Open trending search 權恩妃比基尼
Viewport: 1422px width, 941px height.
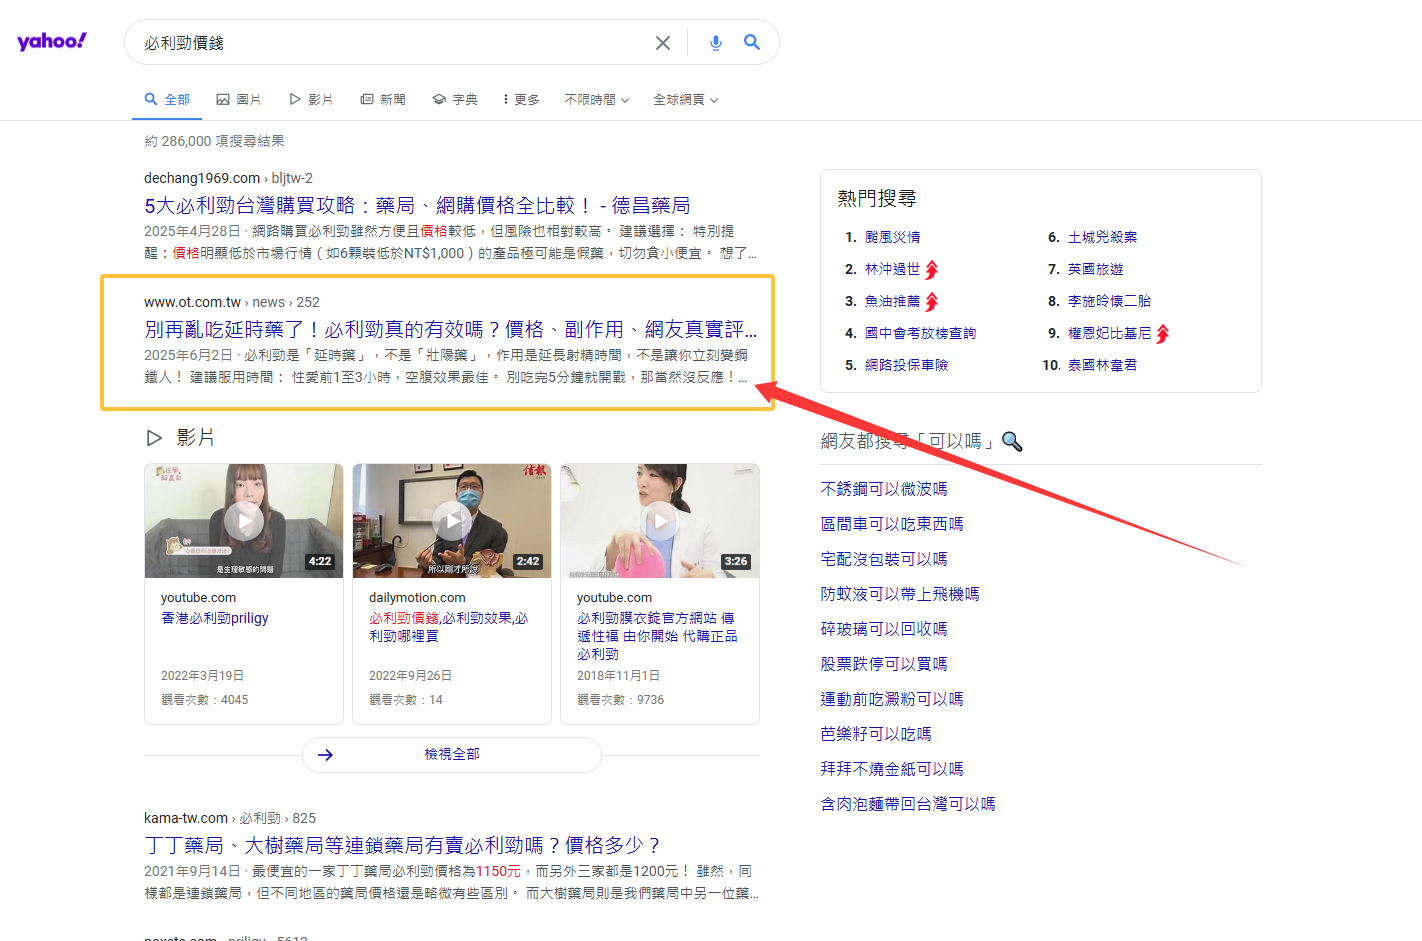(1109, 333)
